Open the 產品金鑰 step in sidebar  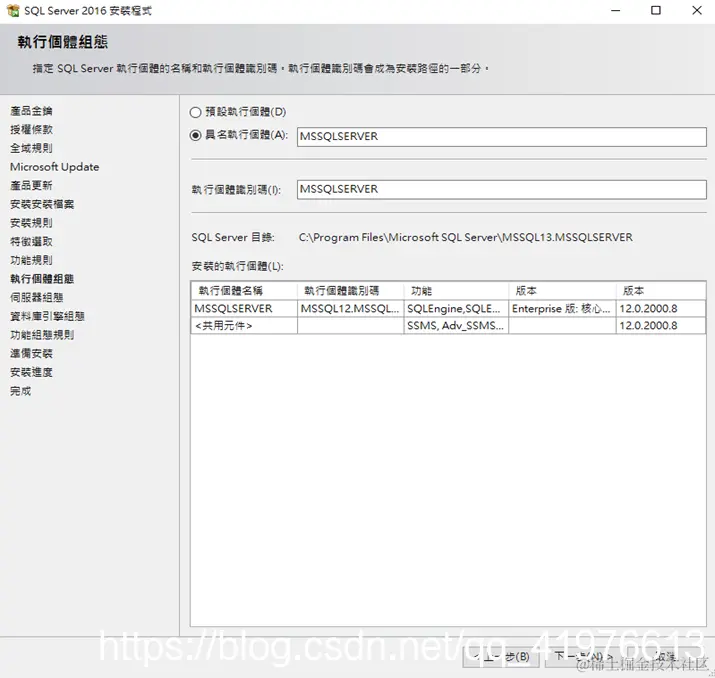(31, 111)
